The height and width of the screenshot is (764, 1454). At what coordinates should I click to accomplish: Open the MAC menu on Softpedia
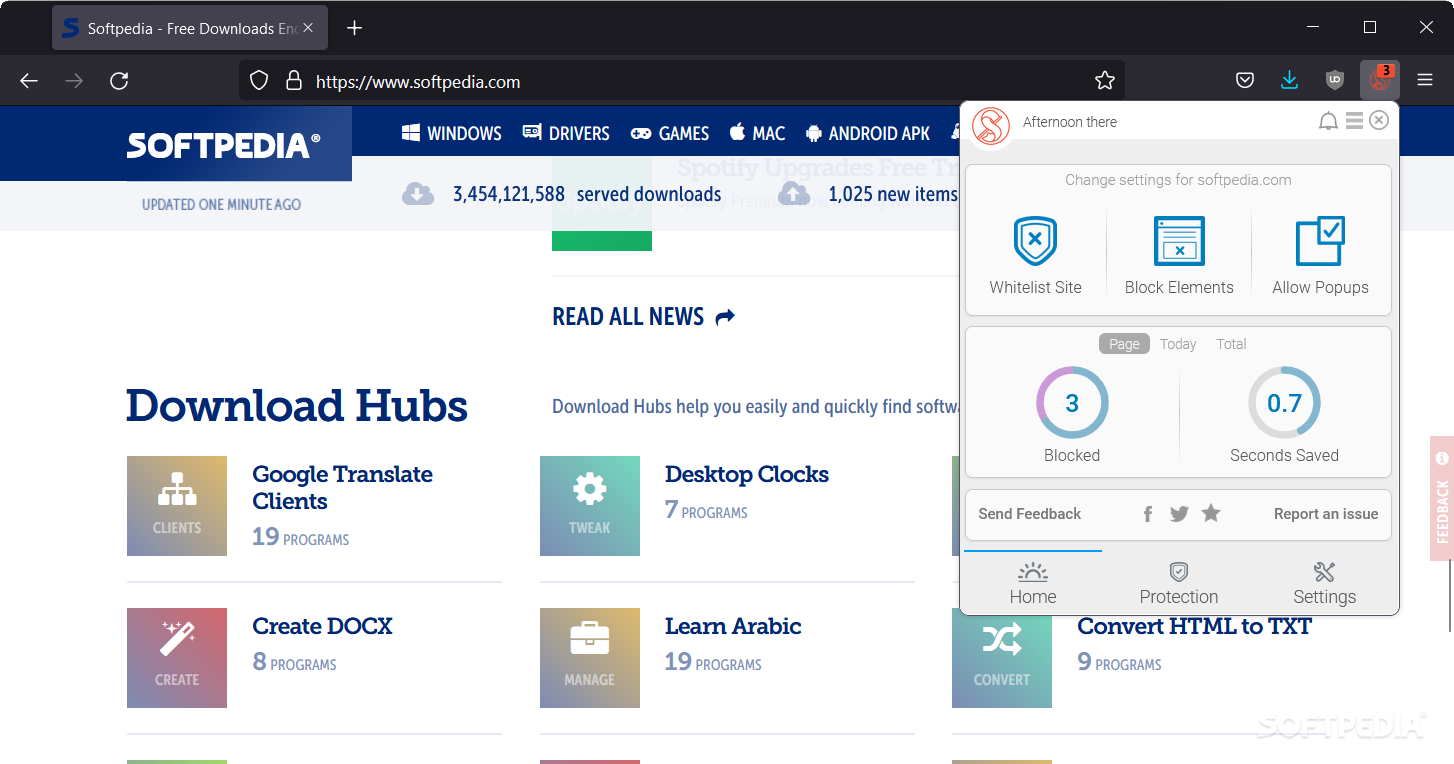pos(757,133)
